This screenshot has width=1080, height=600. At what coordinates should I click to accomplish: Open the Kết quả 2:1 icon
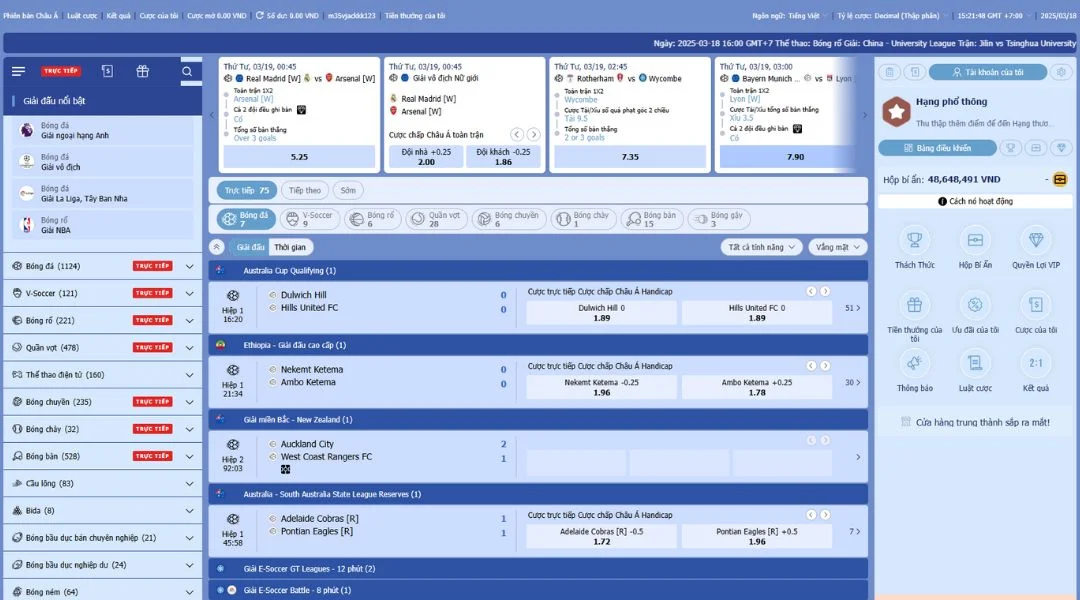pos(1036,363)
